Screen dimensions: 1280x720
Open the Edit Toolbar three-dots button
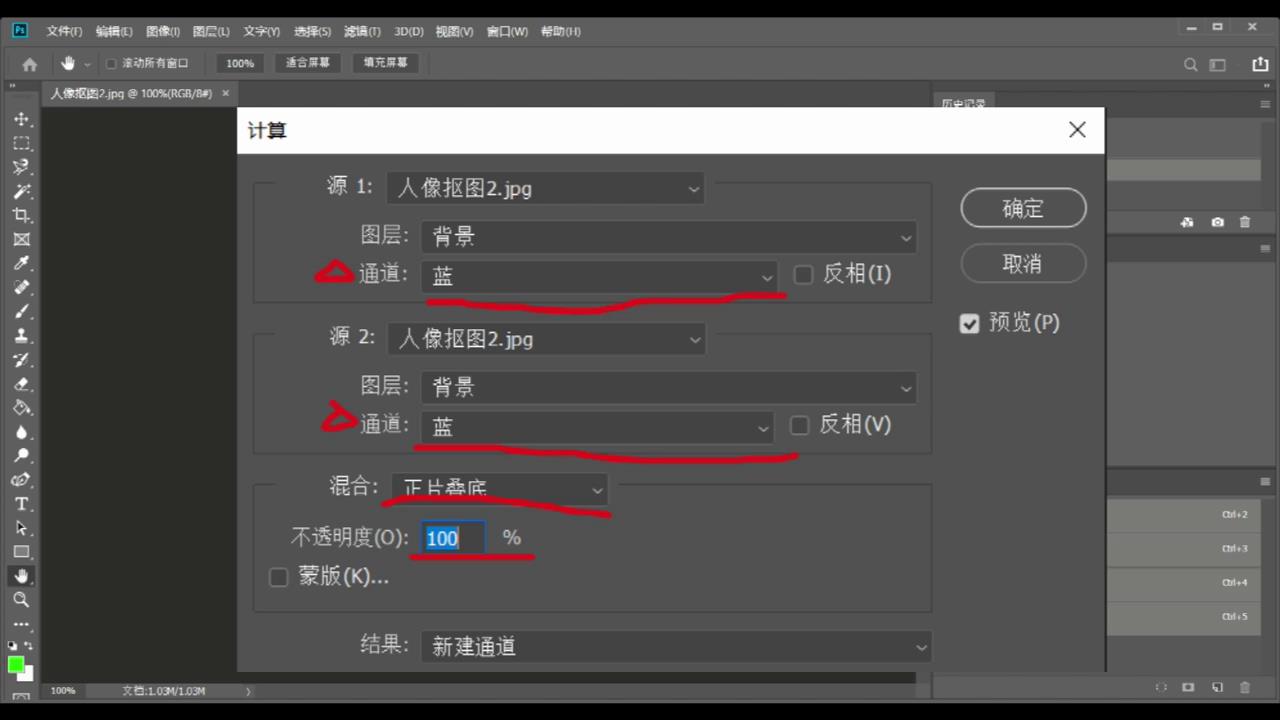point(22,624)
